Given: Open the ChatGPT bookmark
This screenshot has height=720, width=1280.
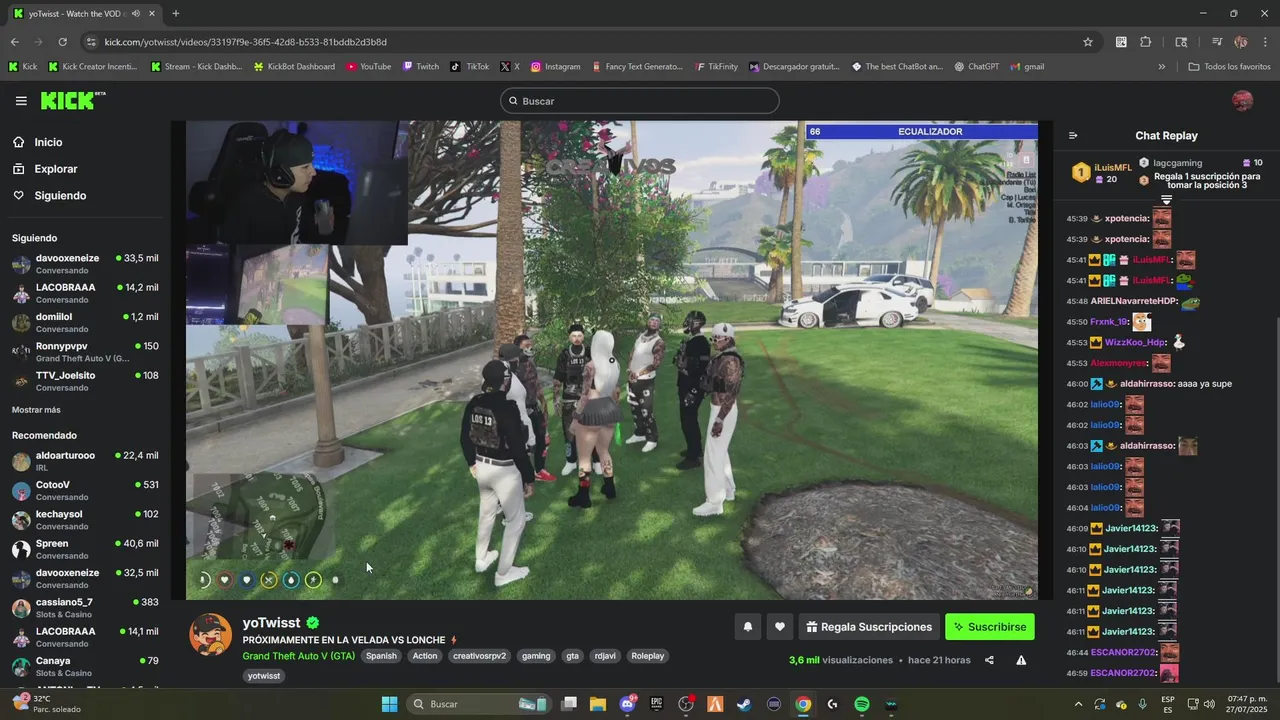Looking at the screenshot, I should (x=977, y=67).
